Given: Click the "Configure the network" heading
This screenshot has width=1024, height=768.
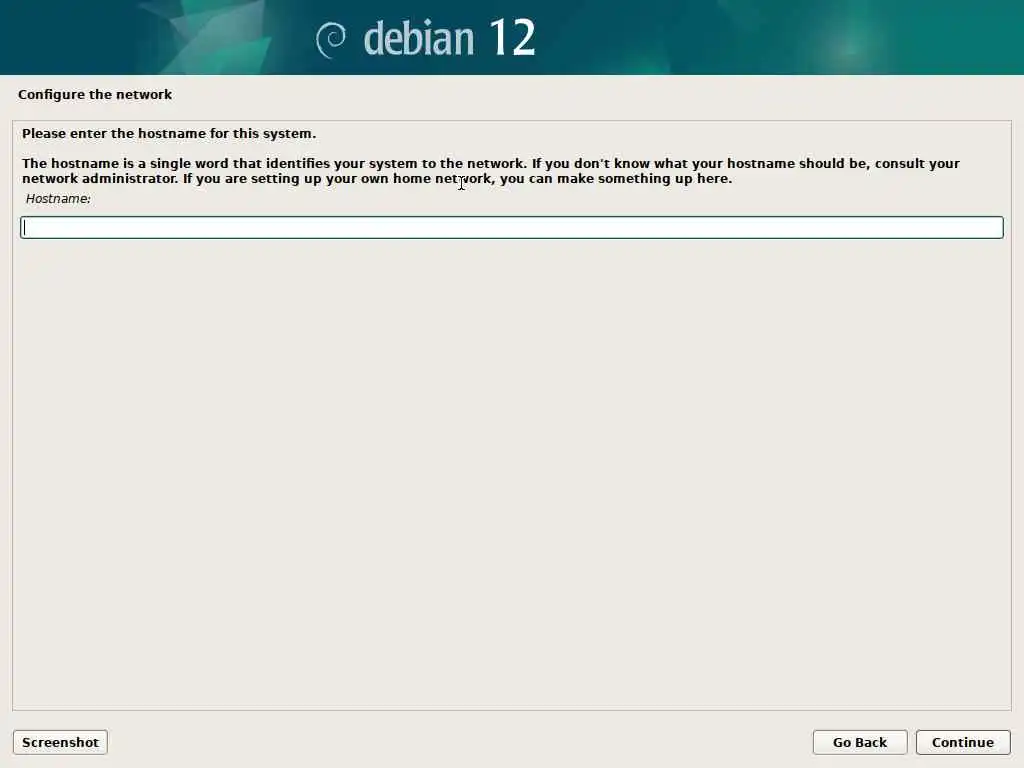Looking at the screenshot, I should pos(95,95).
